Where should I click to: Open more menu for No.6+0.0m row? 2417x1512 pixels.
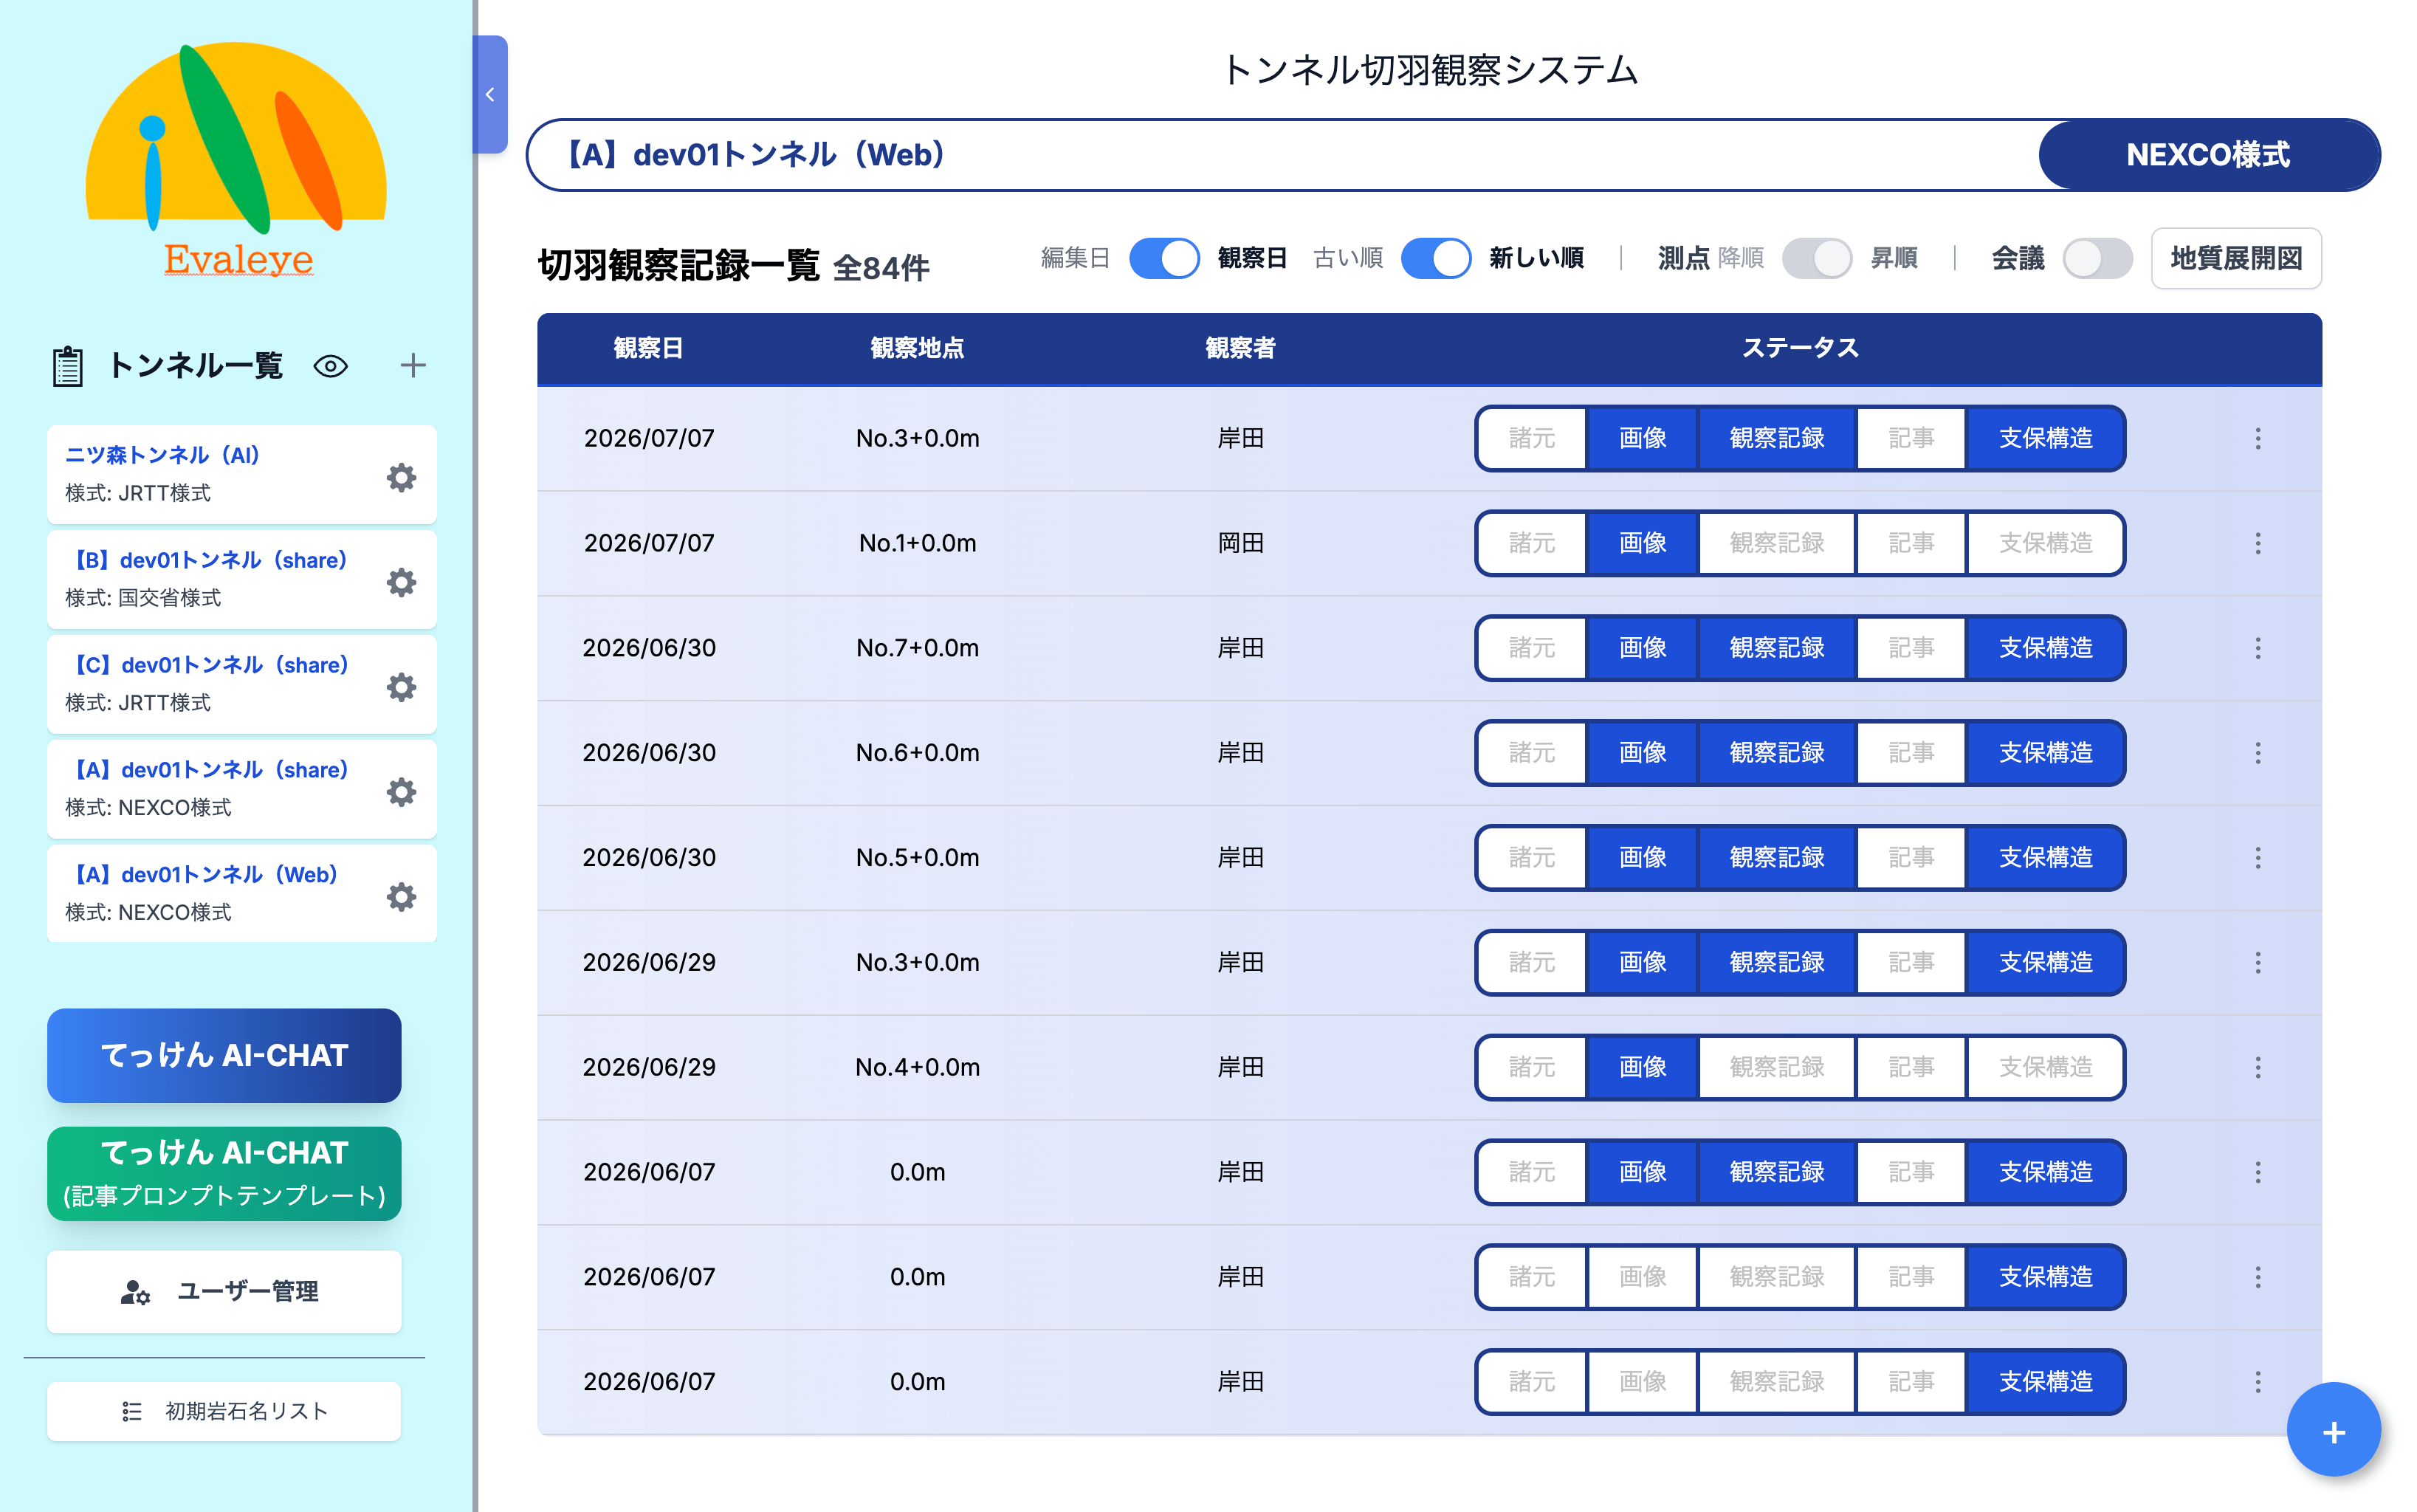tap(2257, 753)
